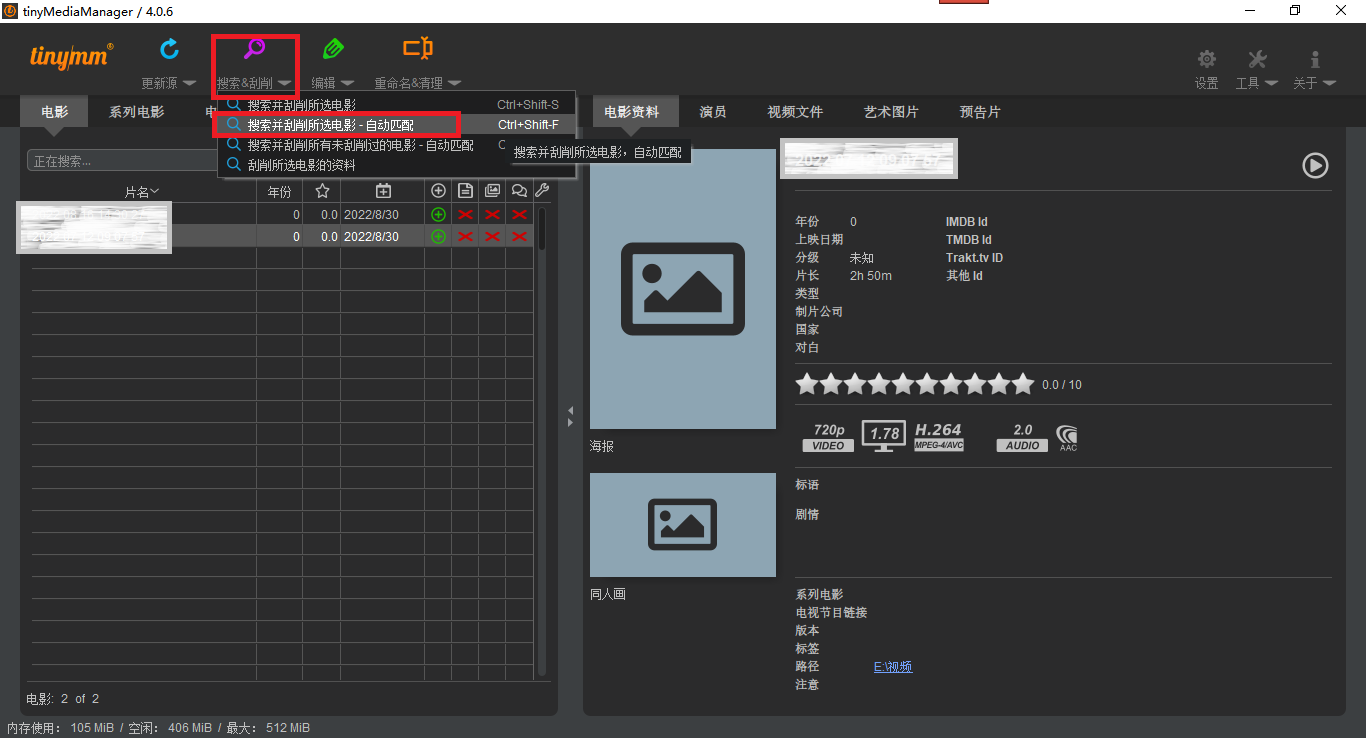Click the AAC audio codec icon
This screenshot has height=738, width=1366.
(1068, 438)
